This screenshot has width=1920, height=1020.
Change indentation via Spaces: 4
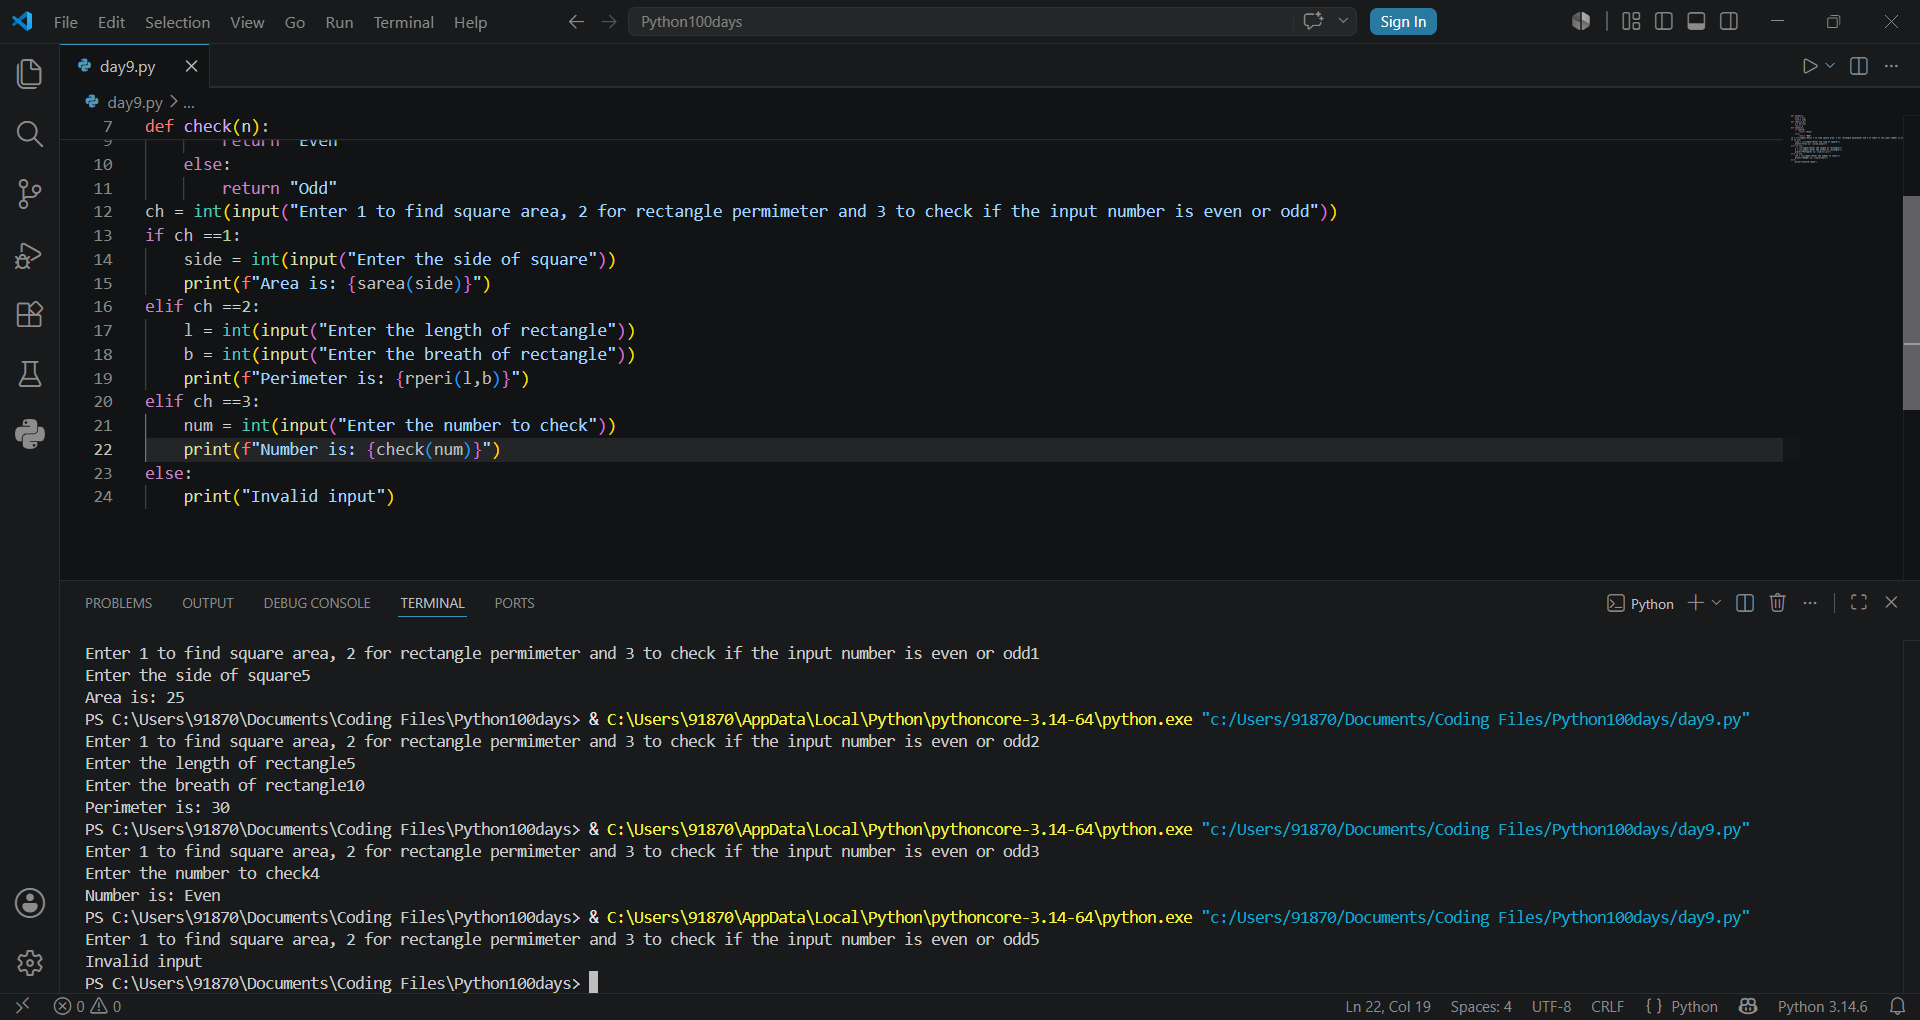pos(1481,1007)
